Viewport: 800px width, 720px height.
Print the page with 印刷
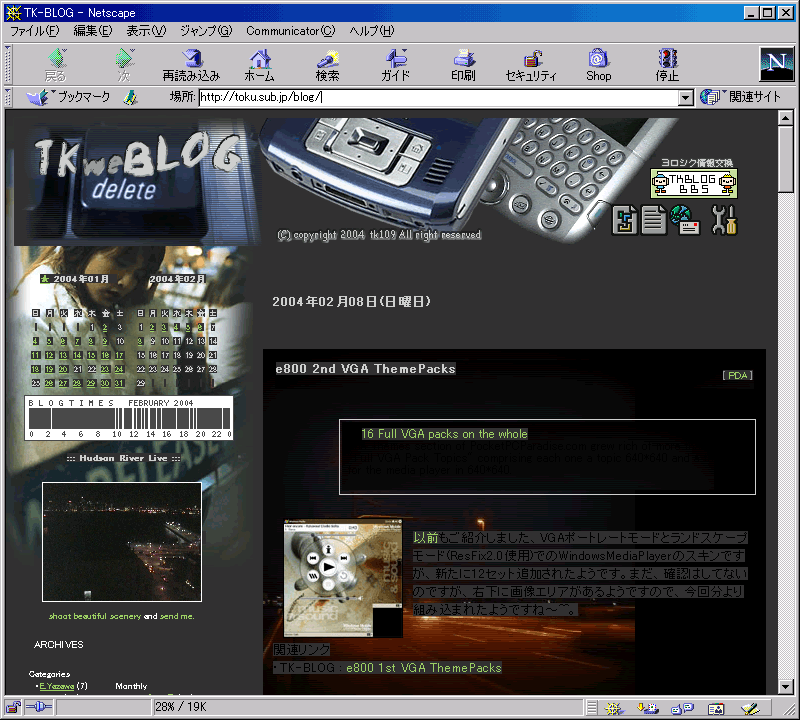463,65
